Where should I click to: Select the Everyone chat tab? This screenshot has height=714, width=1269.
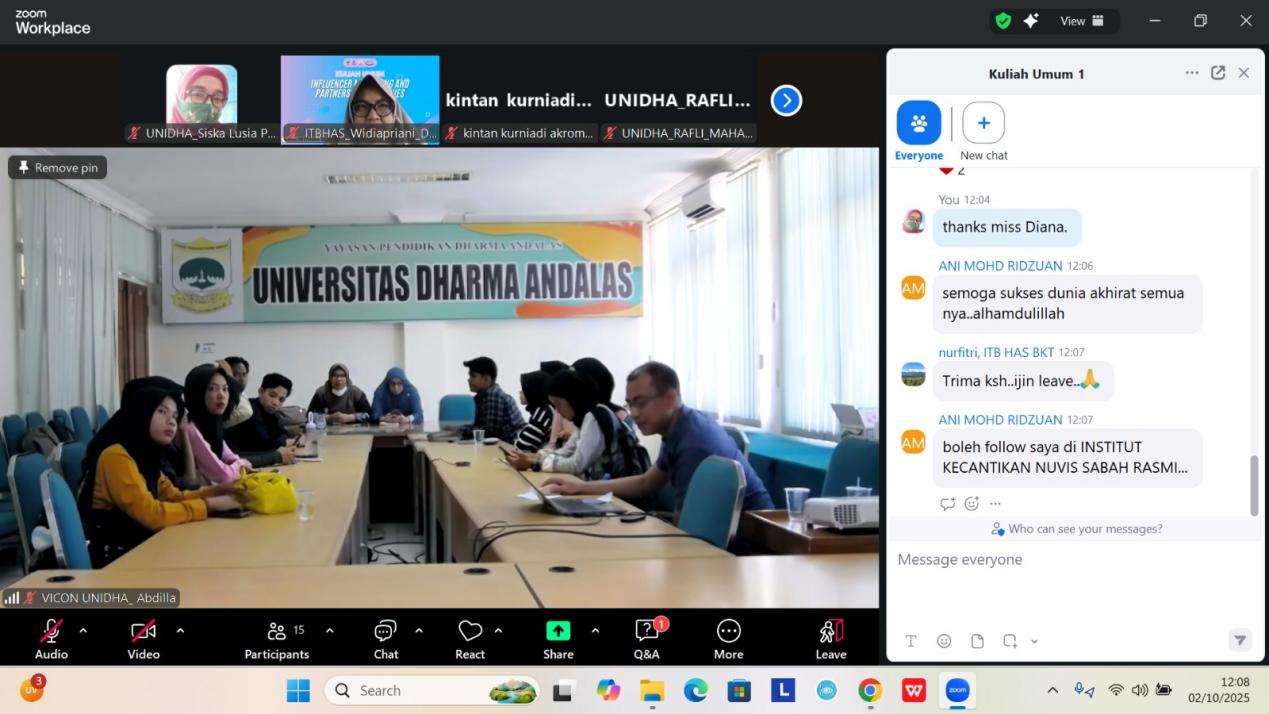pyautogui.click(x=918, y=123)
